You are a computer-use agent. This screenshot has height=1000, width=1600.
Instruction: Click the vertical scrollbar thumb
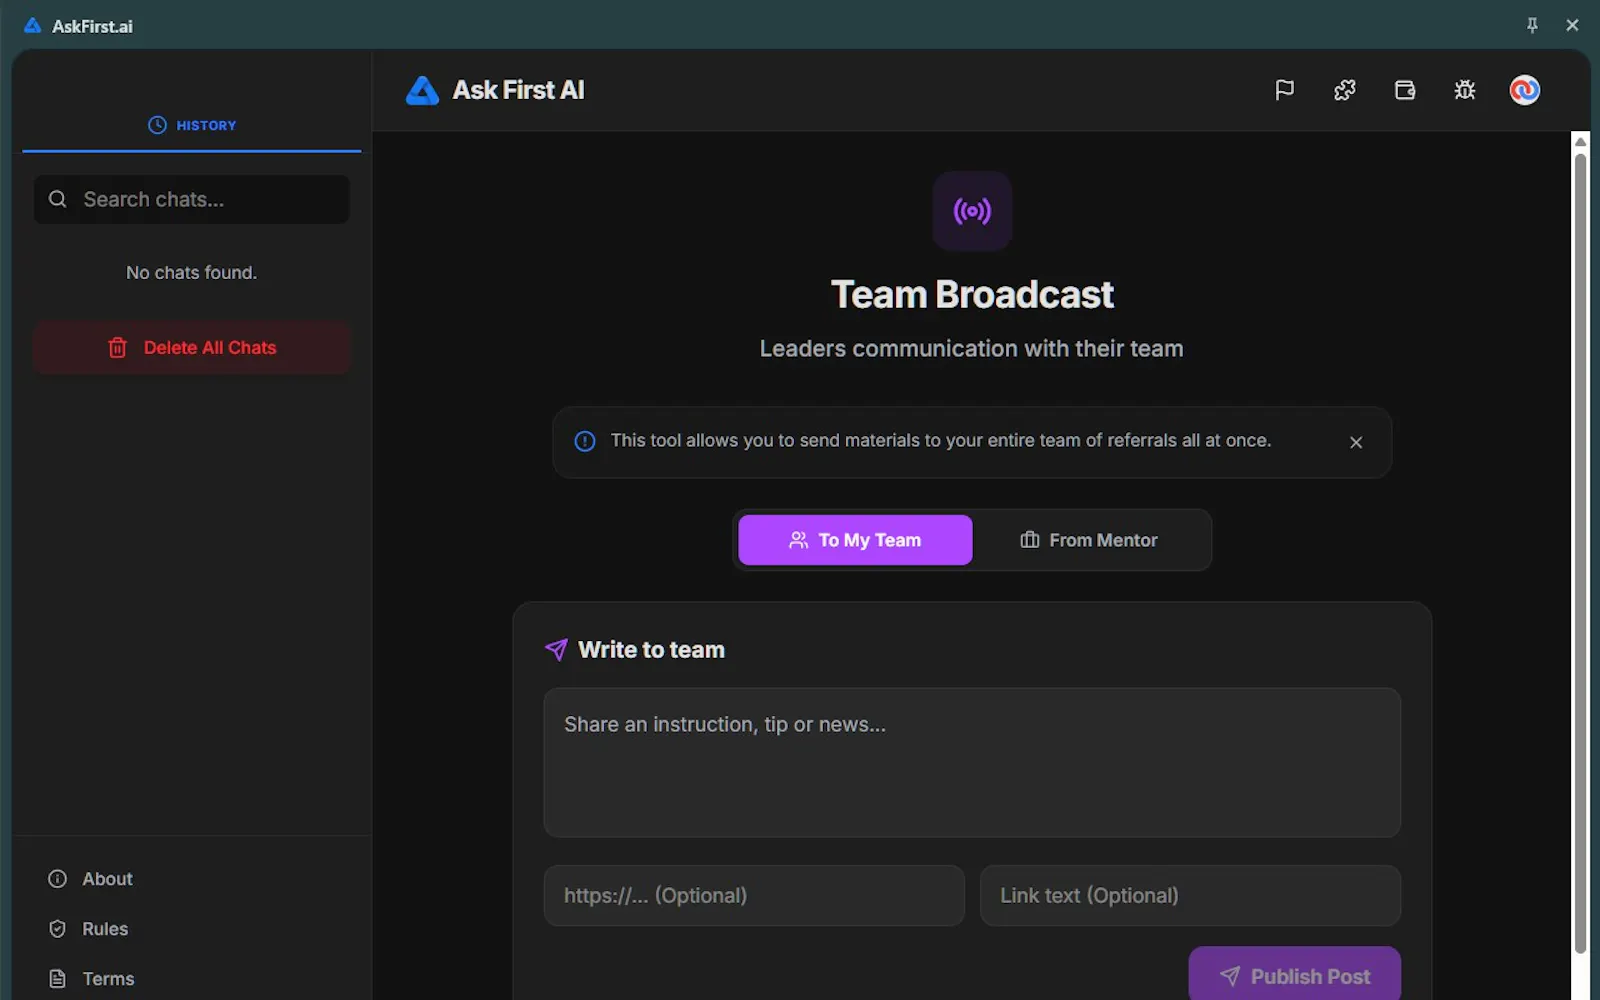[1580, 552]
